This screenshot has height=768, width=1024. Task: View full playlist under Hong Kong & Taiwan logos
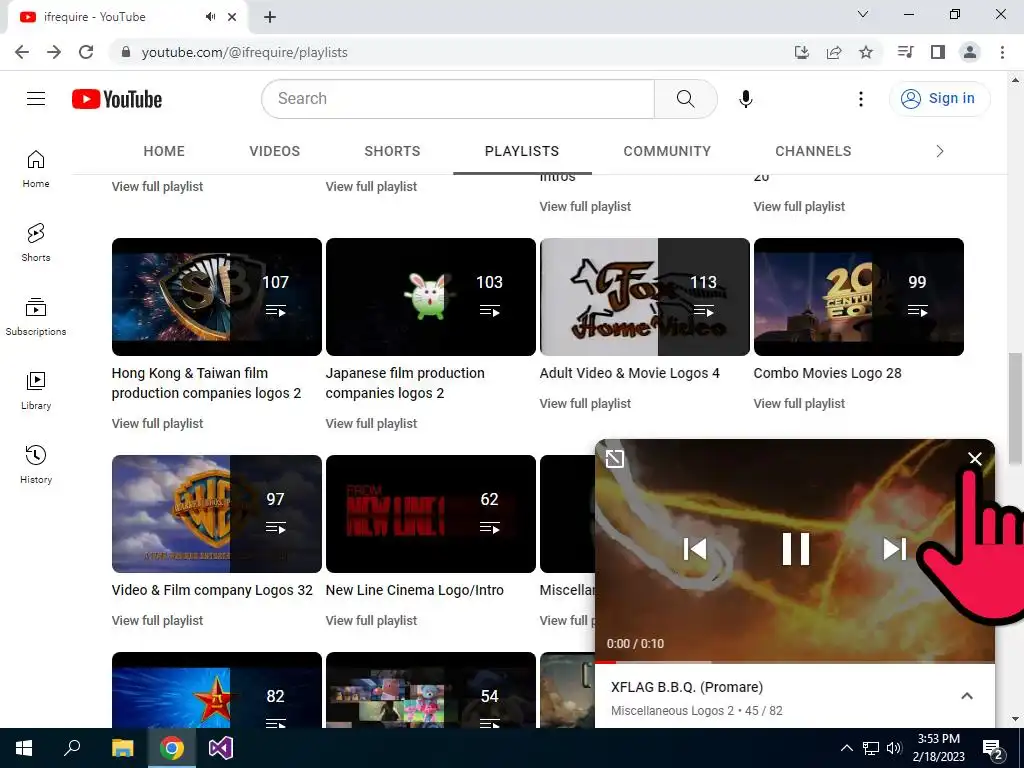[x=157, y=423]
